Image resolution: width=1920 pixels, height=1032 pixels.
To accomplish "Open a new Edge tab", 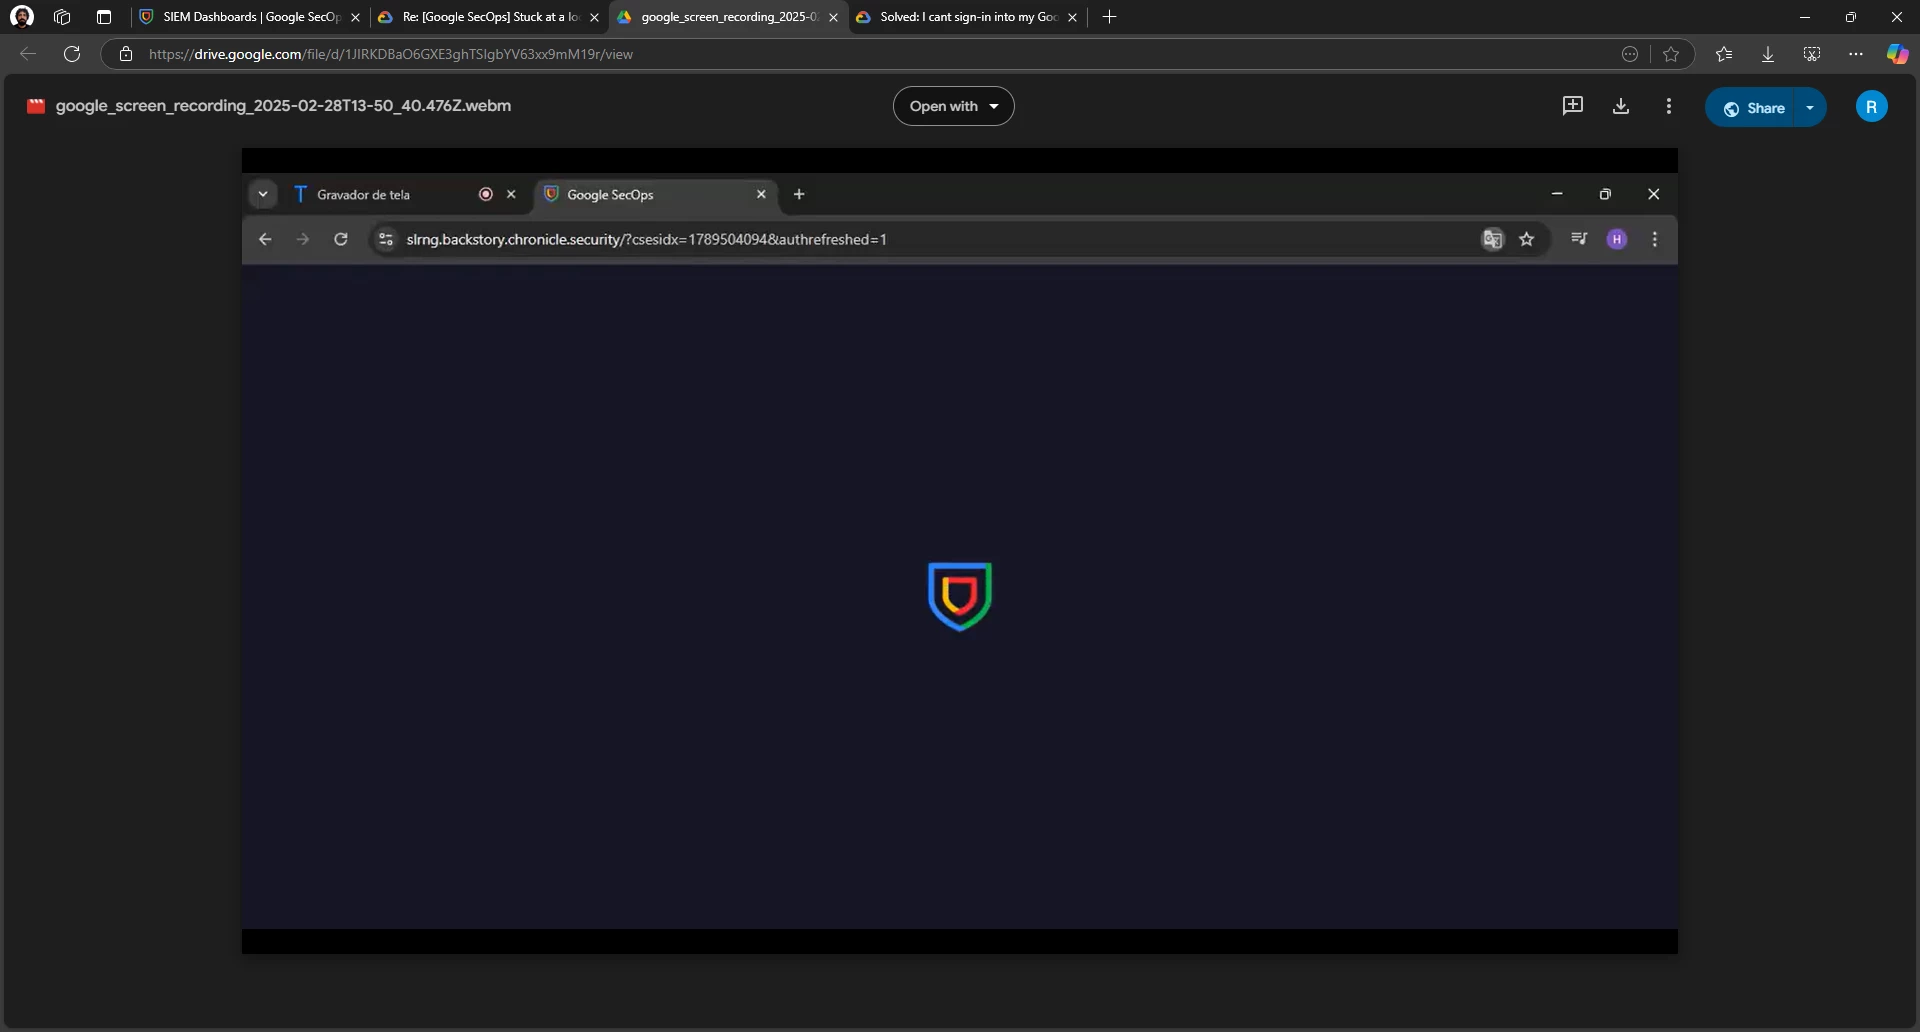I will 1109,17.
